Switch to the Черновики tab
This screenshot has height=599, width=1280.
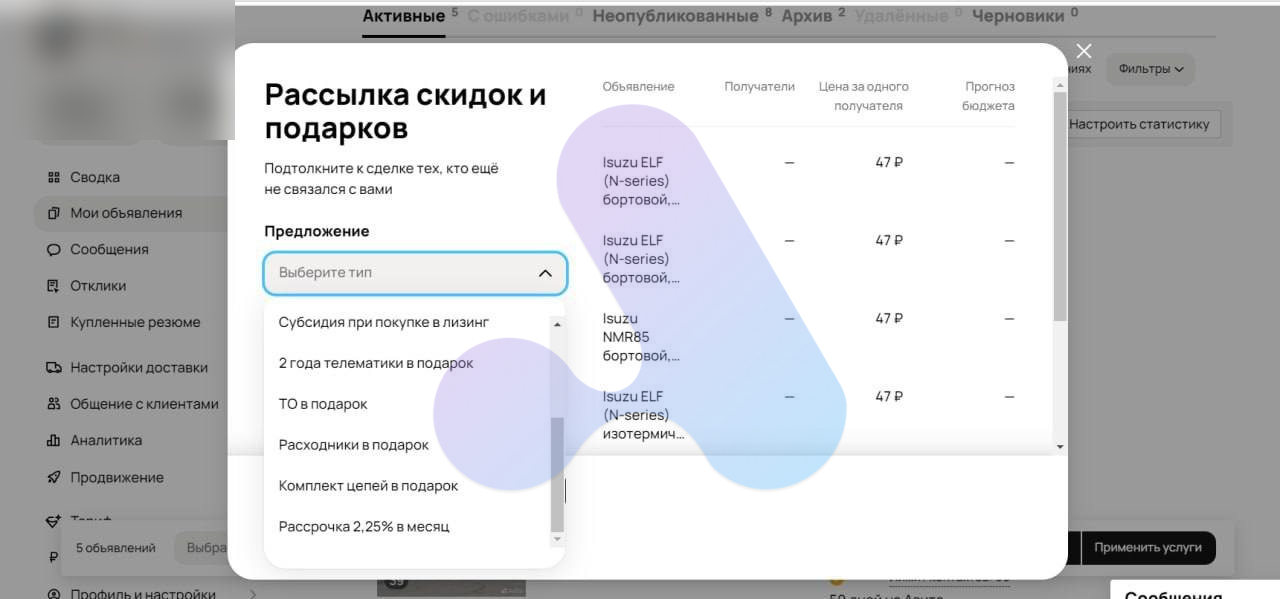click(1018, 16)
